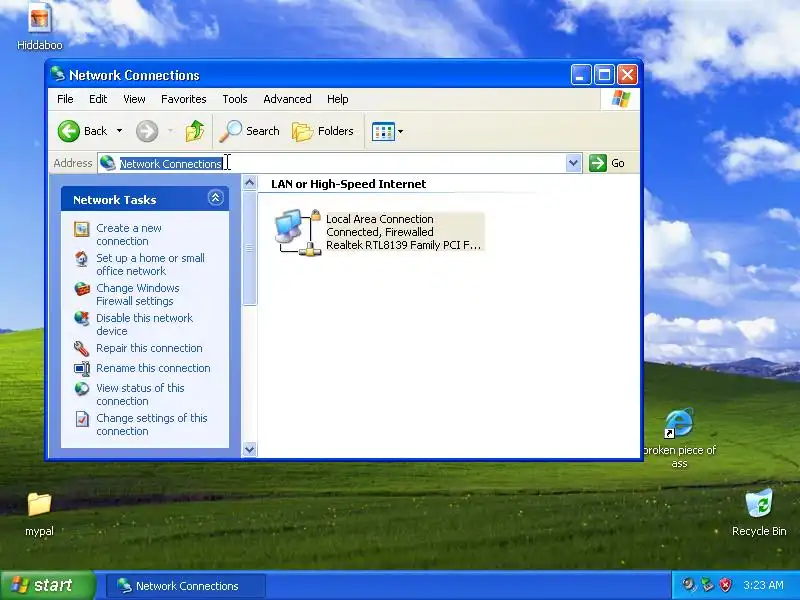The image size is (800, 600).
Task: Open the Views dropdown arrow
Action: [401, 132]
